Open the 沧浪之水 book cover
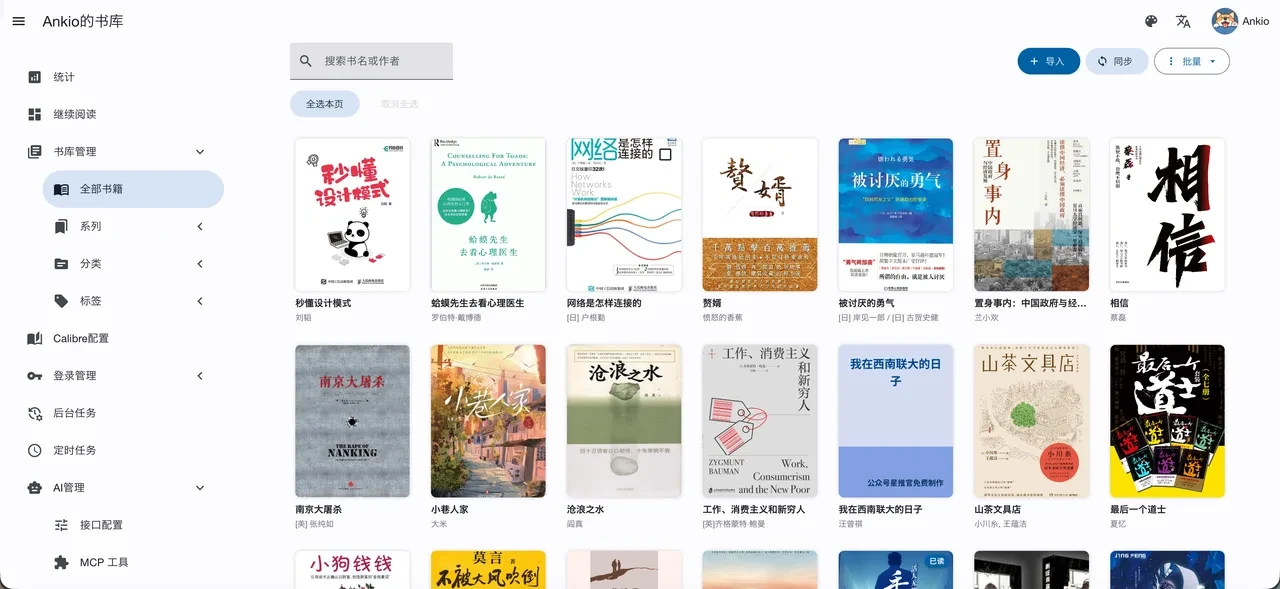Screen dimensions: 1280x589 tap(624, 421)
